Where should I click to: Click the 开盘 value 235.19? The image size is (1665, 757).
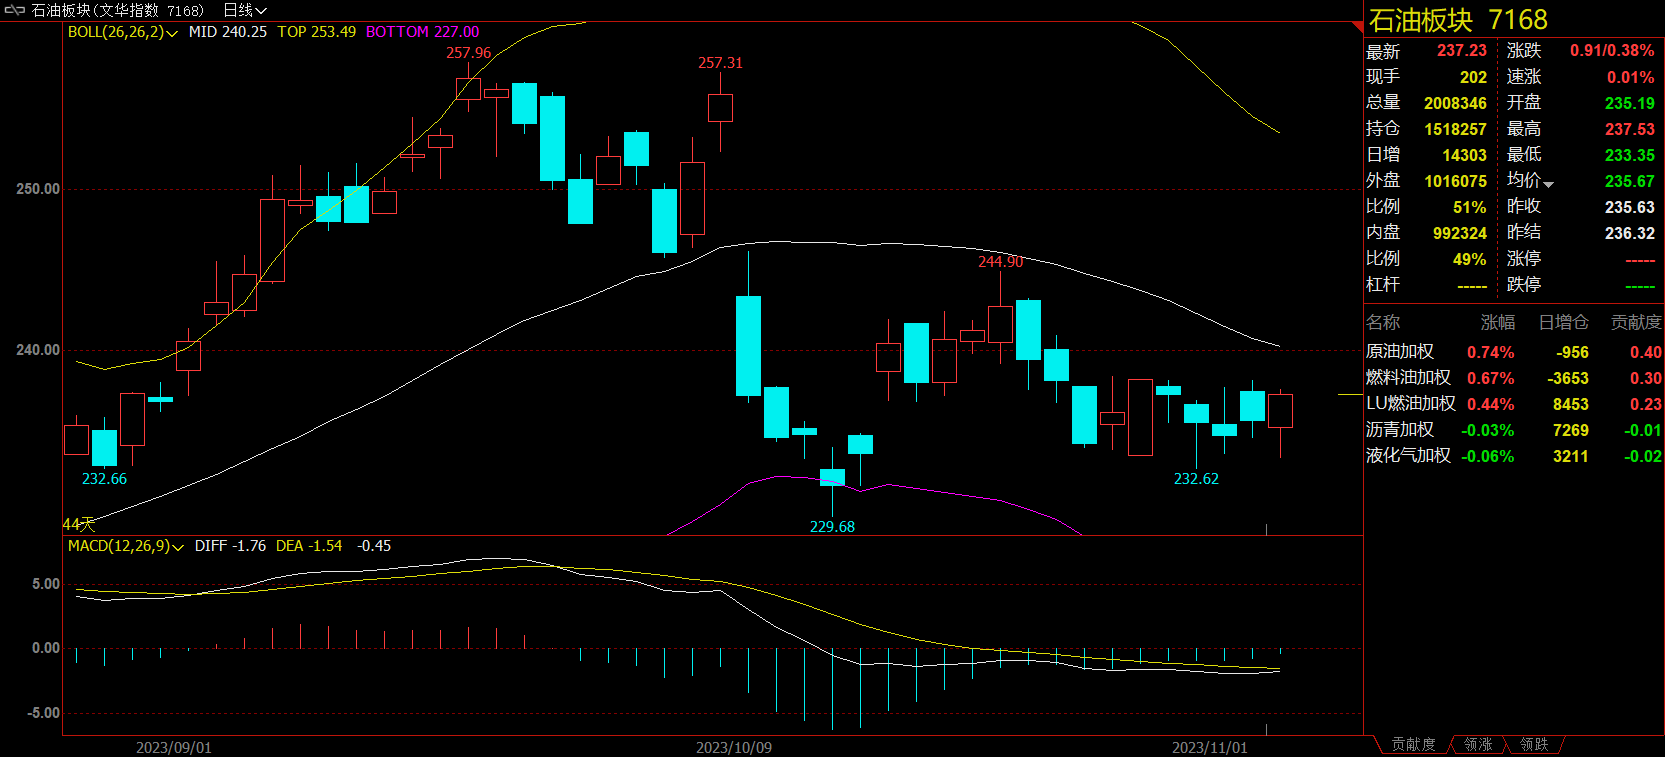click(x=1630, y=103)
